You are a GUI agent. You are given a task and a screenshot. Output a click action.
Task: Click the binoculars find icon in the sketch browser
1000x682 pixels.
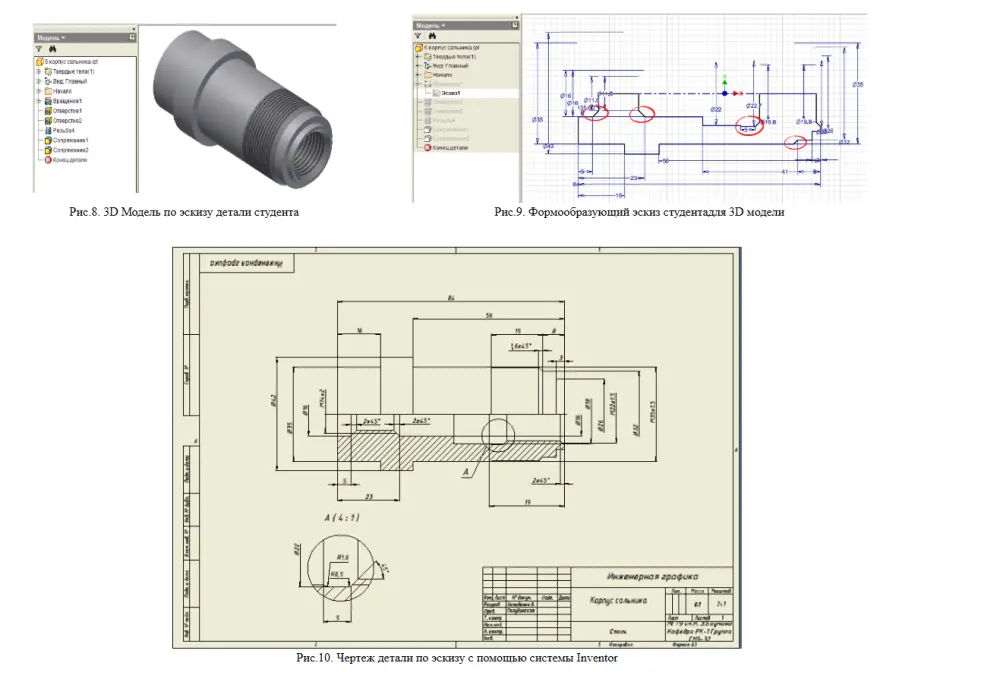pos(432,36)
